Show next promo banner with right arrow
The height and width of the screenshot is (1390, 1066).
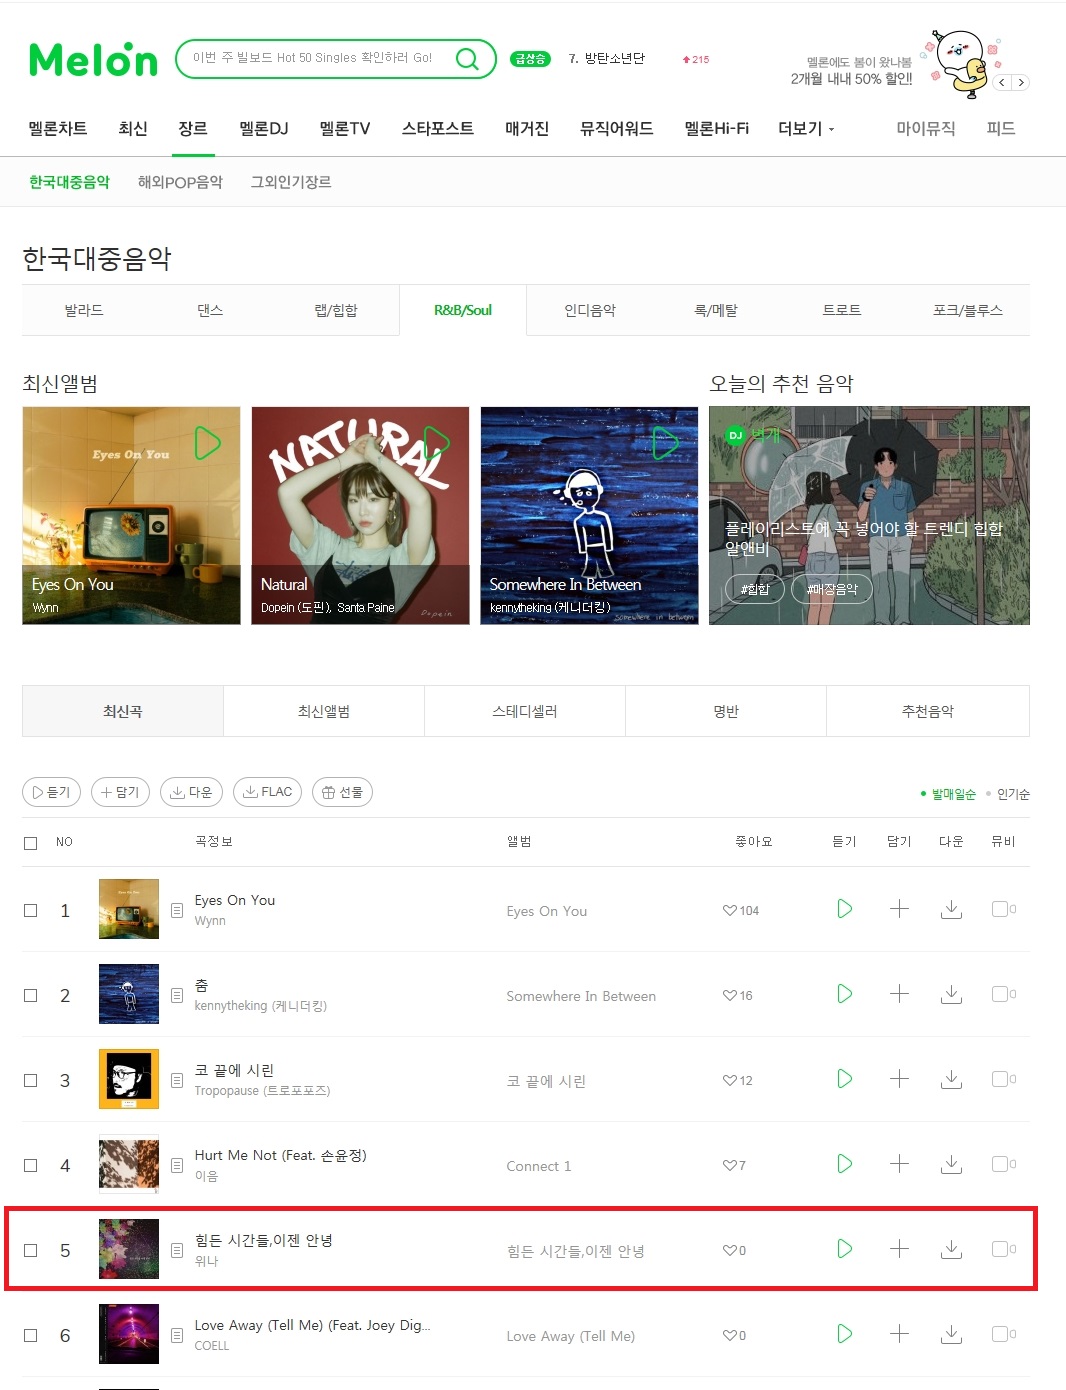pyautogui.click(x=1021, y=83)
